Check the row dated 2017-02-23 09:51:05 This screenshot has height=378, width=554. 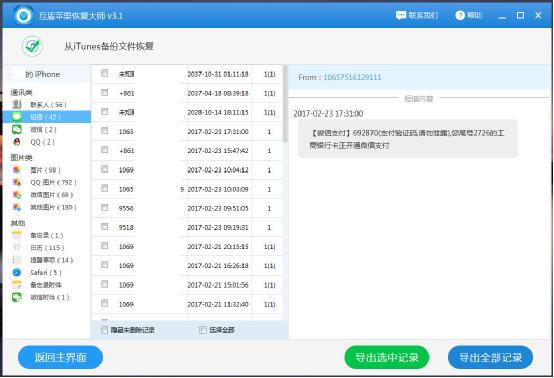coord(104,207)
